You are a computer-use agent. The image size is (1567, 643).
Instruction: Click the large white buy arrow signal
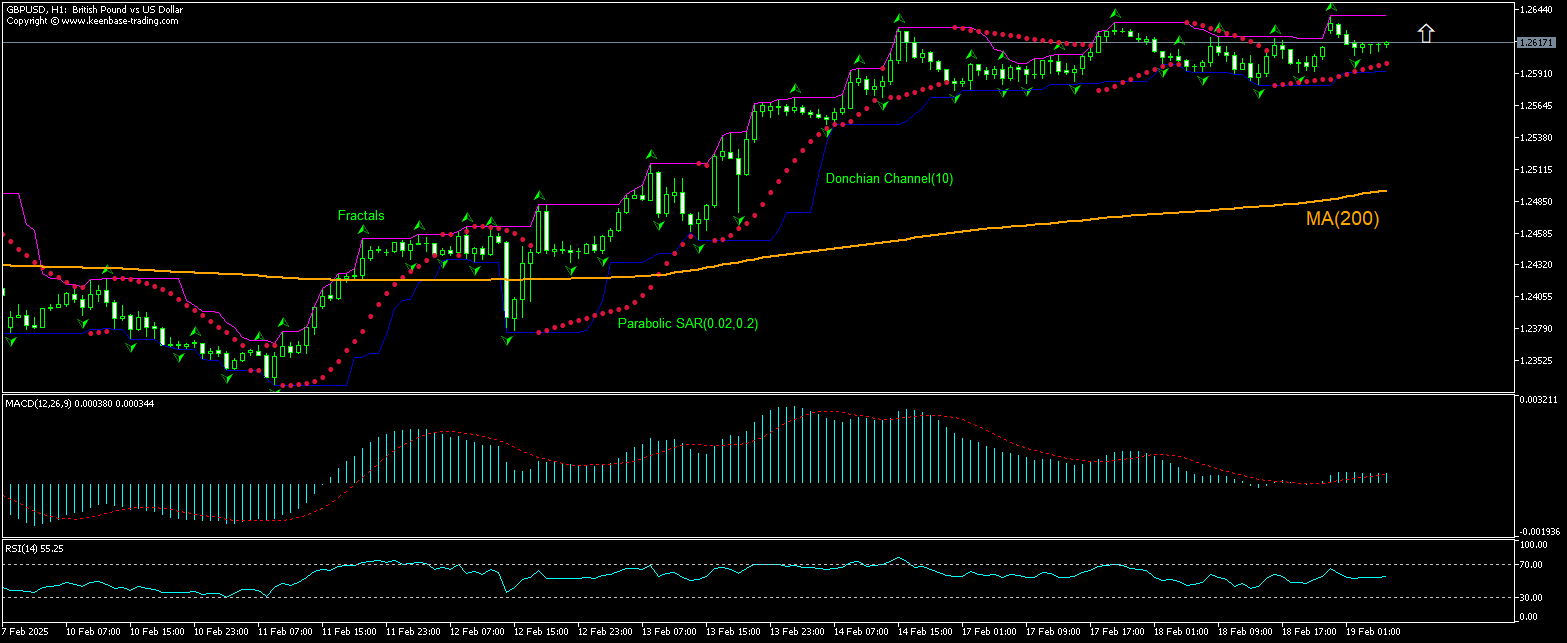coord(1427,32)
